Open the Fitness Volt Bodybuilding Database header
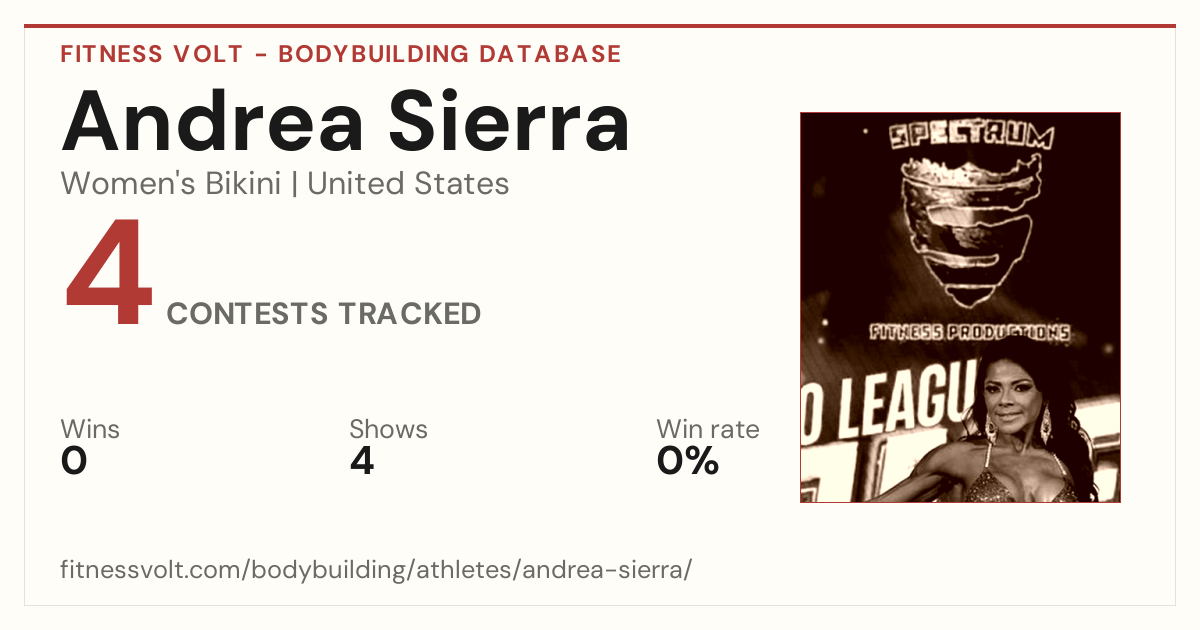The height and width of the screenshot is (630, 1200). point(341,54)
